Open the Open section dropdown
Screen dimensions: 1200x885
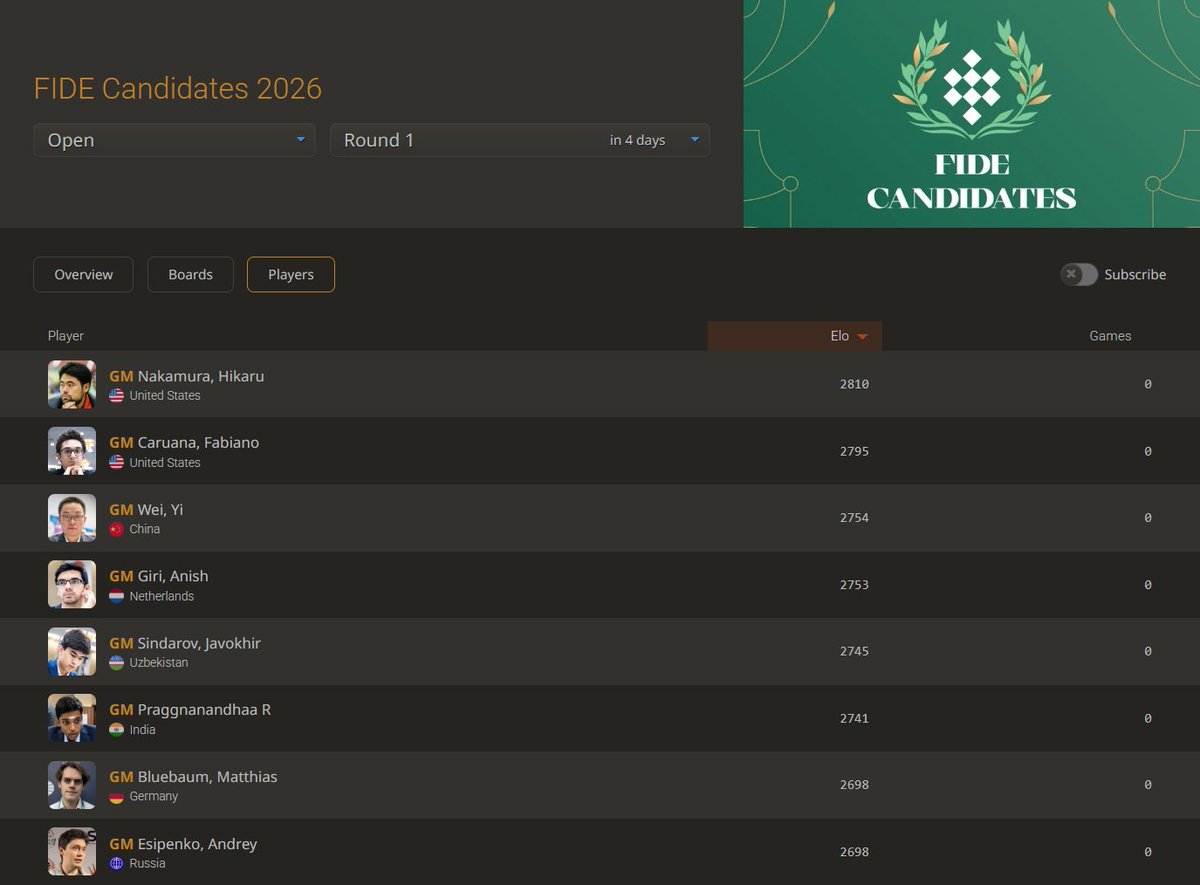click(x=174, y=140)
